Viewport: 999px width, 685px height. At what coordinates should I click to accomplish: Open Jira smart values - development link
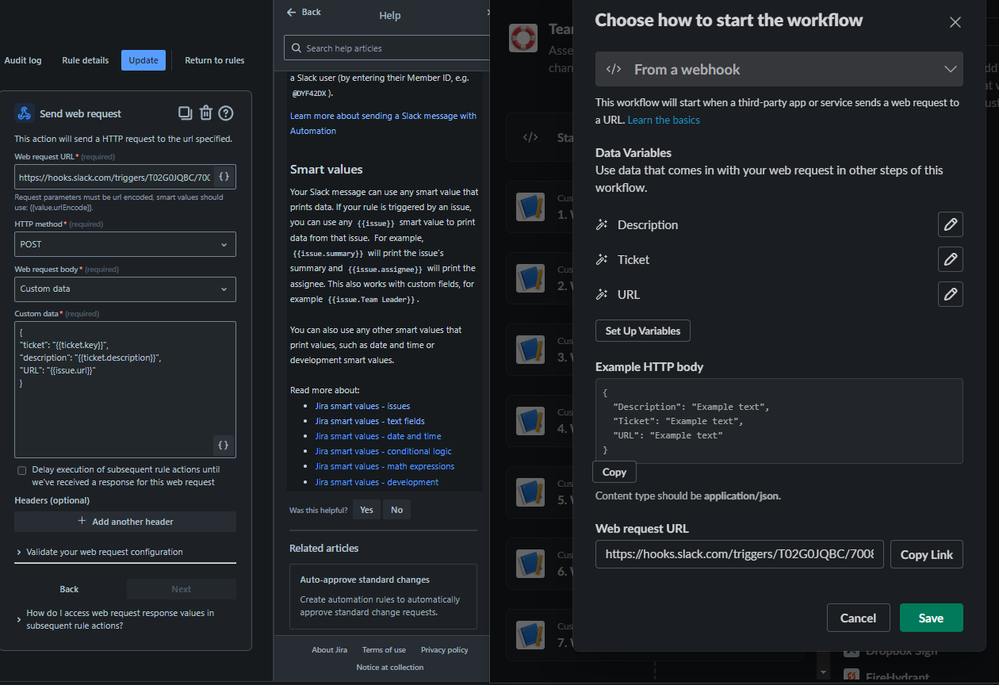377,482
